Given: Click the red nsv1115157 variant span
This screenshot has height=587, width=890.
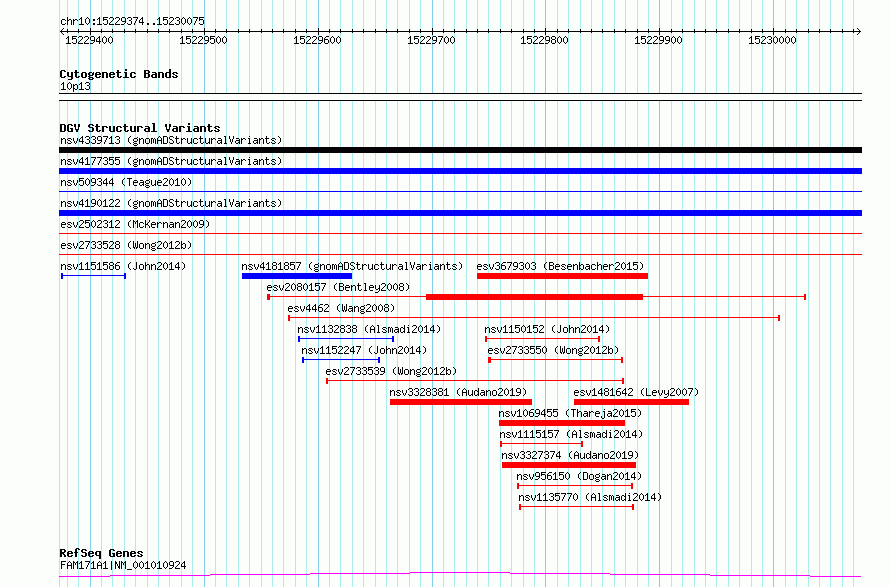Looking at the screenshot, I should pos(541,444).
